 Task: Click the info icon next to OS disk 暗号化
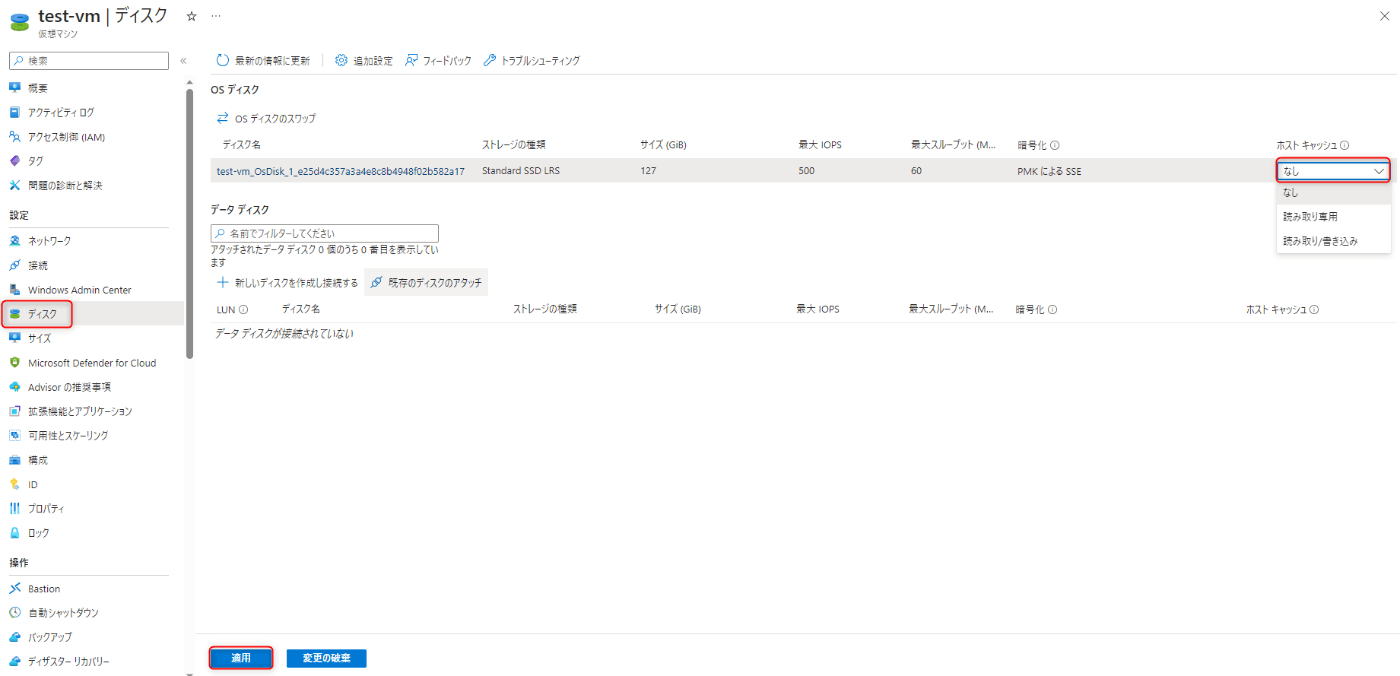pyautogui.click(x=1055, y=145)
